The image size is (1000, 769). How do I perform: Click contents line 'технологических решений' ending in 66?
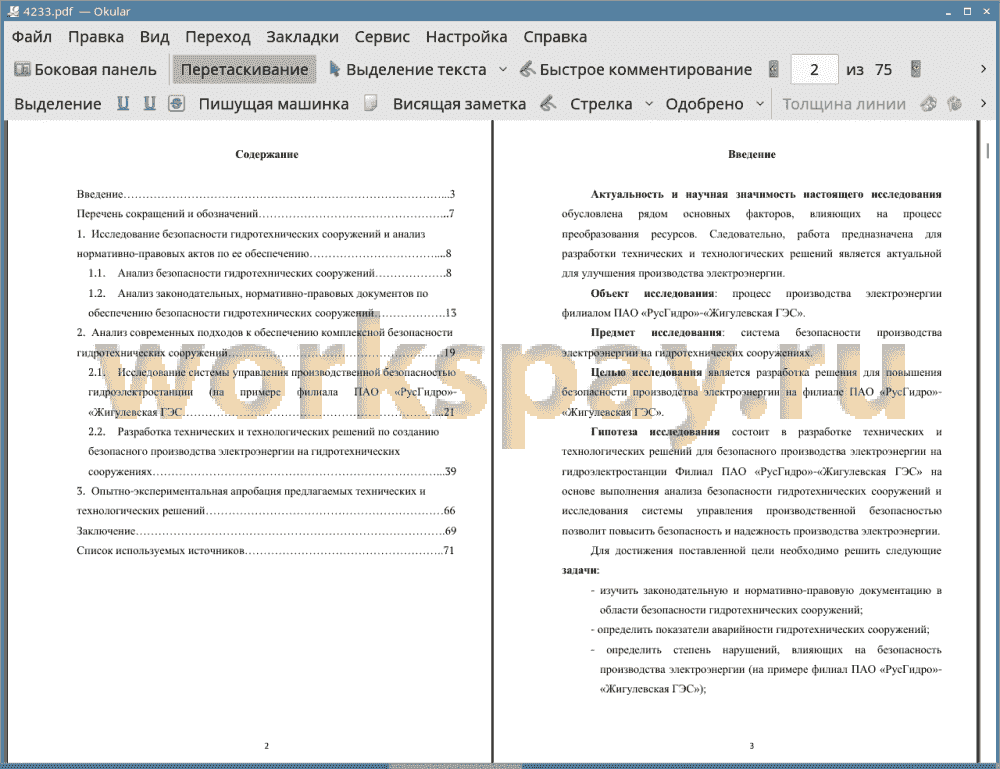[266, 511]
